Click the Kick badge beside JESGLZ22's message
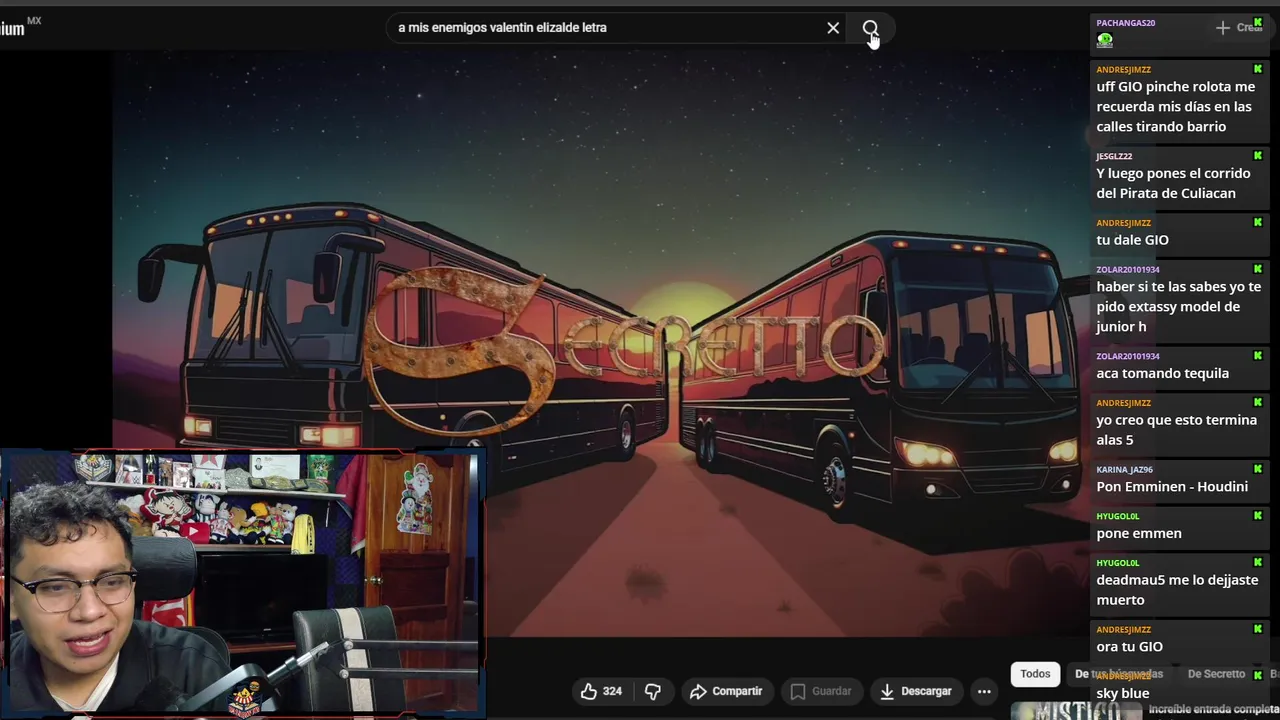The image size is (1280, 720). [1258, 156]
